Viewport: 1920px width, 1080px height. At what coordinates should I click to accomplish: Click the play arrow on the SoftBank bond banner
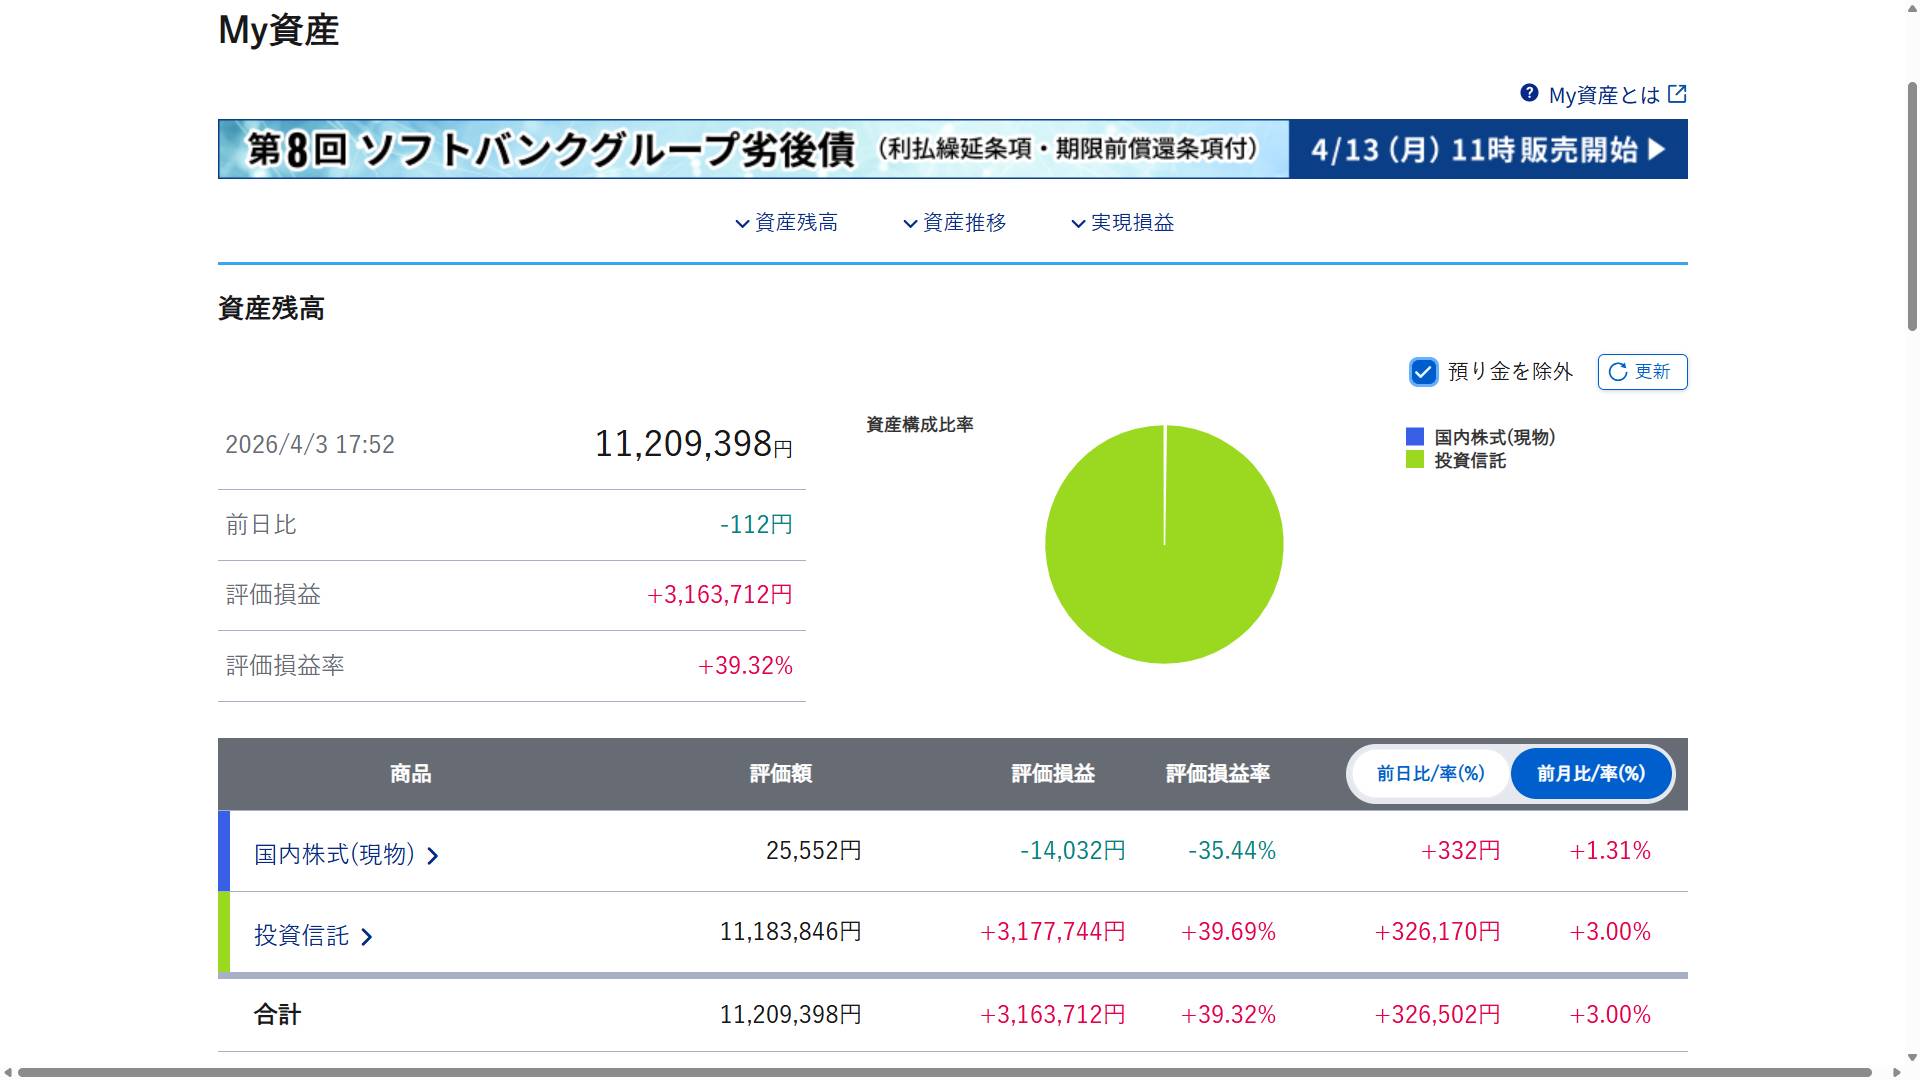point(1659,150)
